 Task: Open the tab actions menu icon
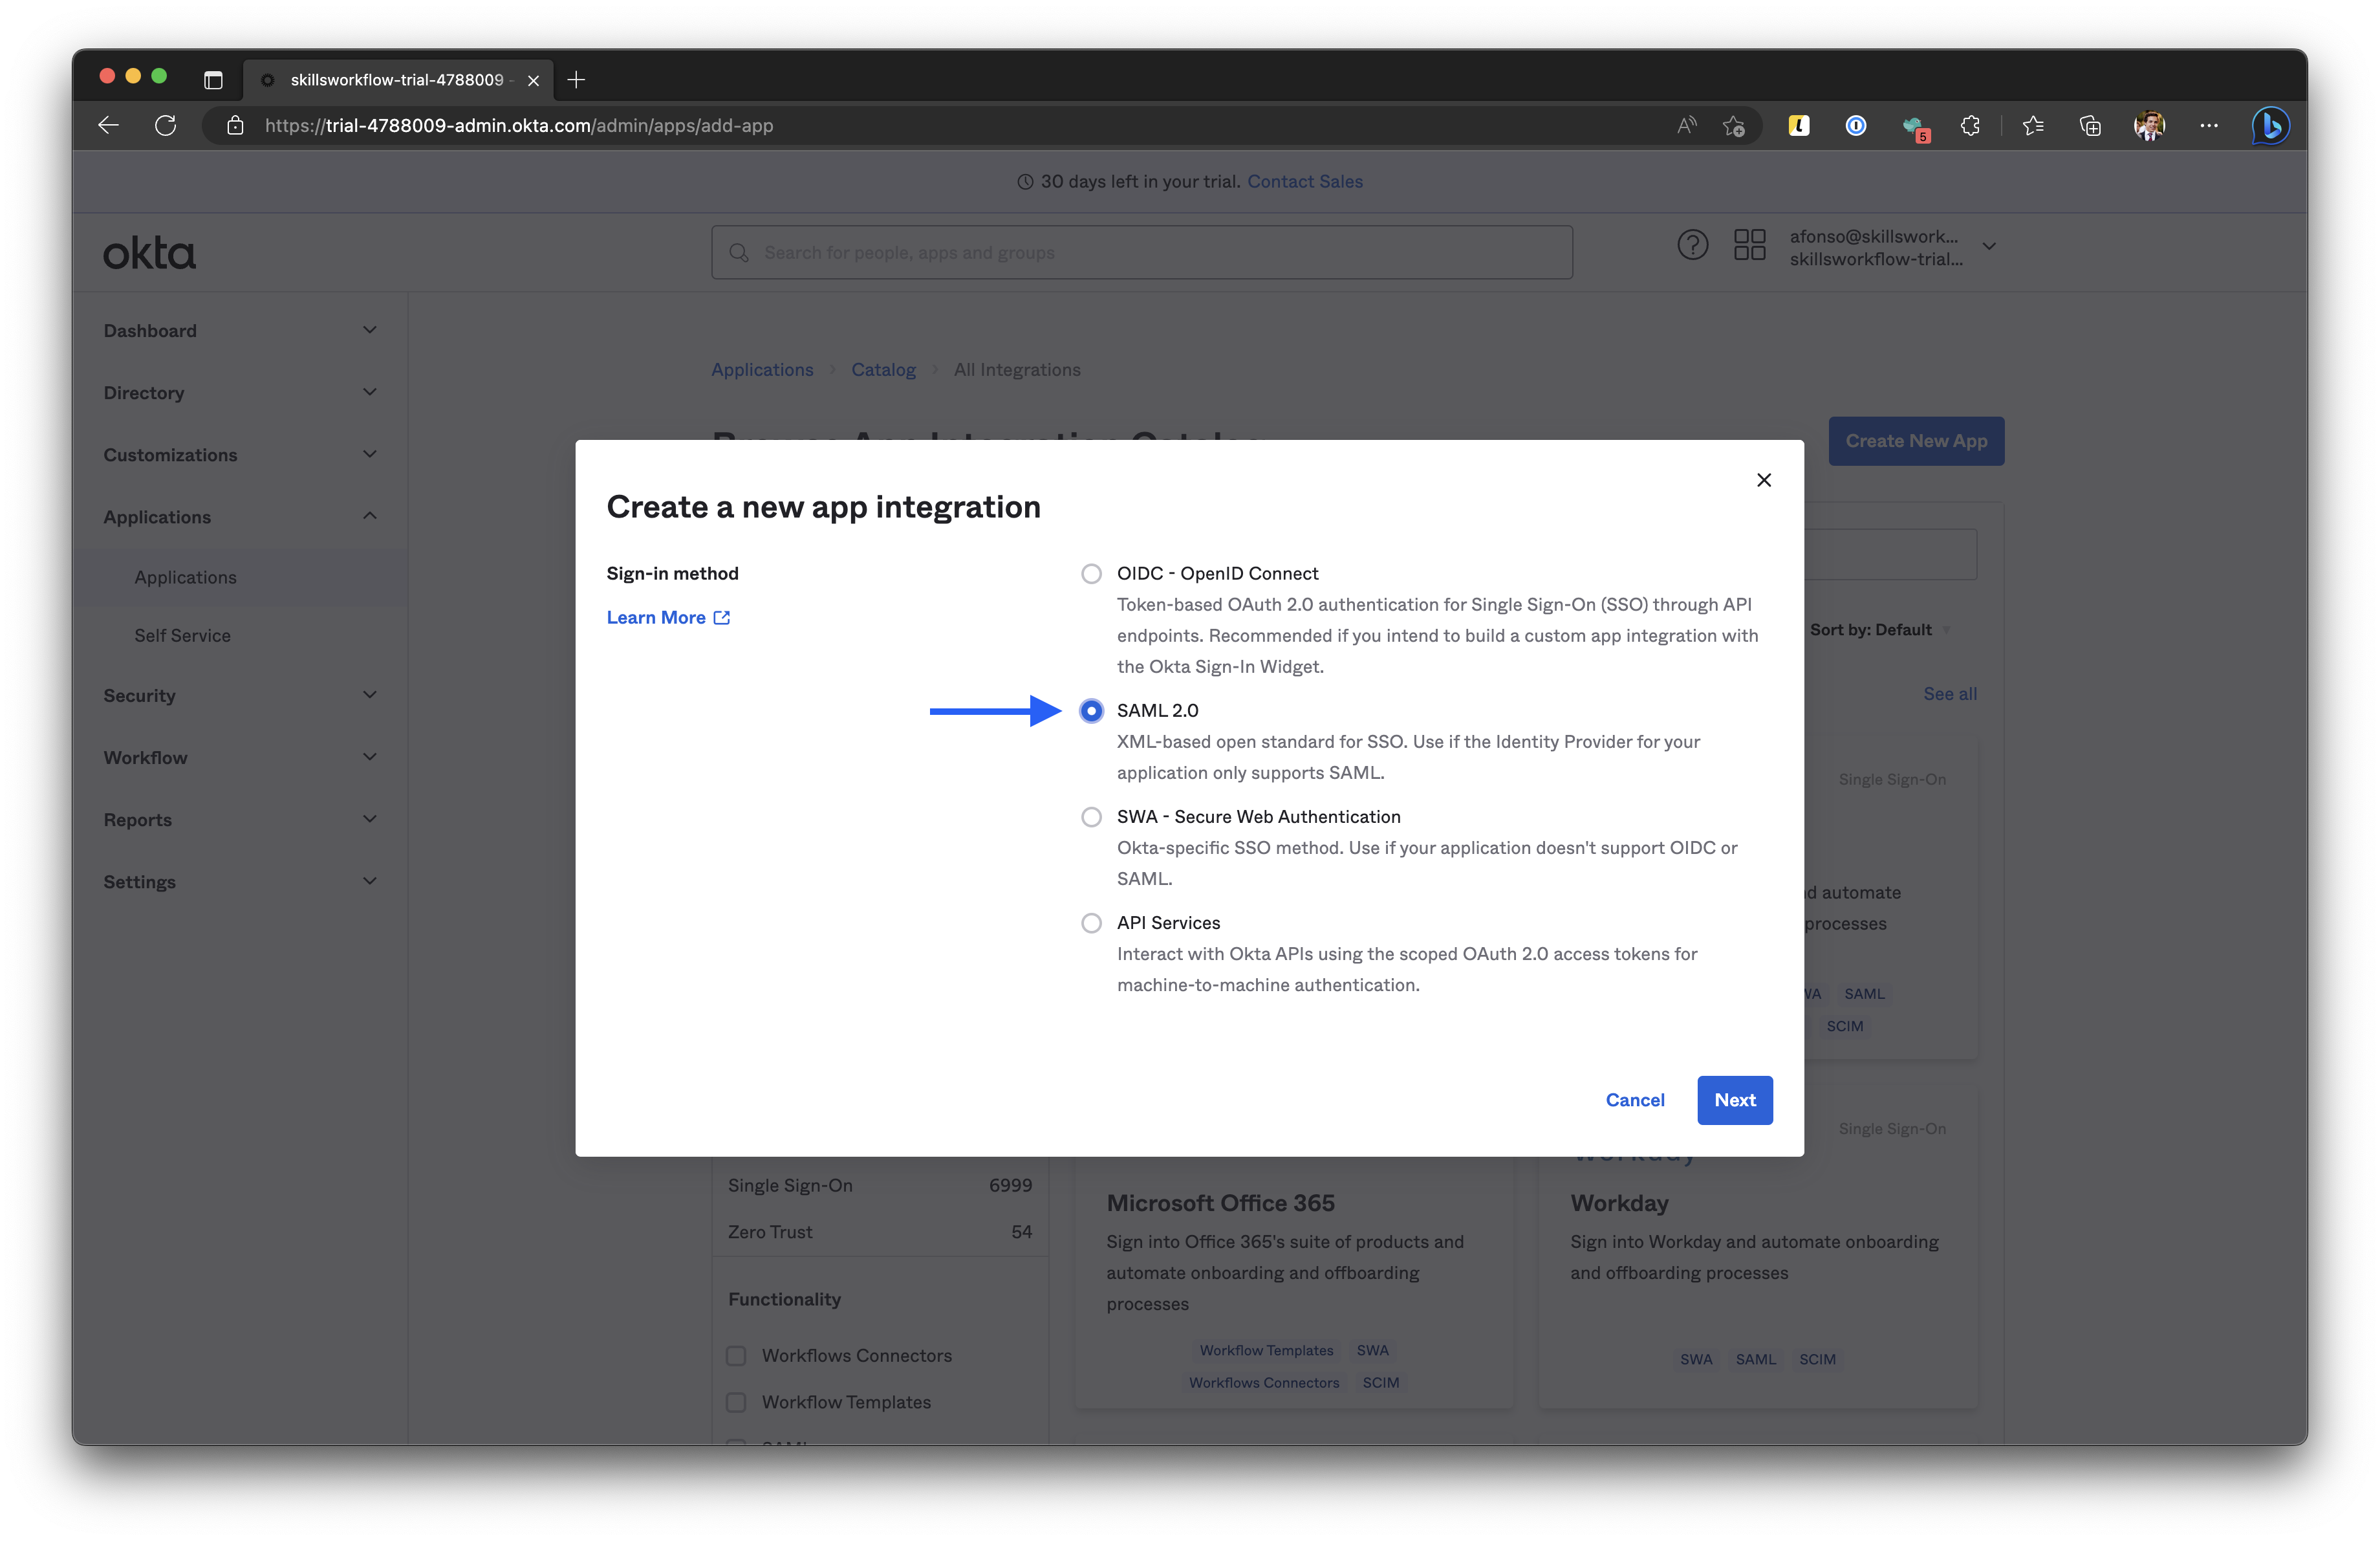pos(213,80)
